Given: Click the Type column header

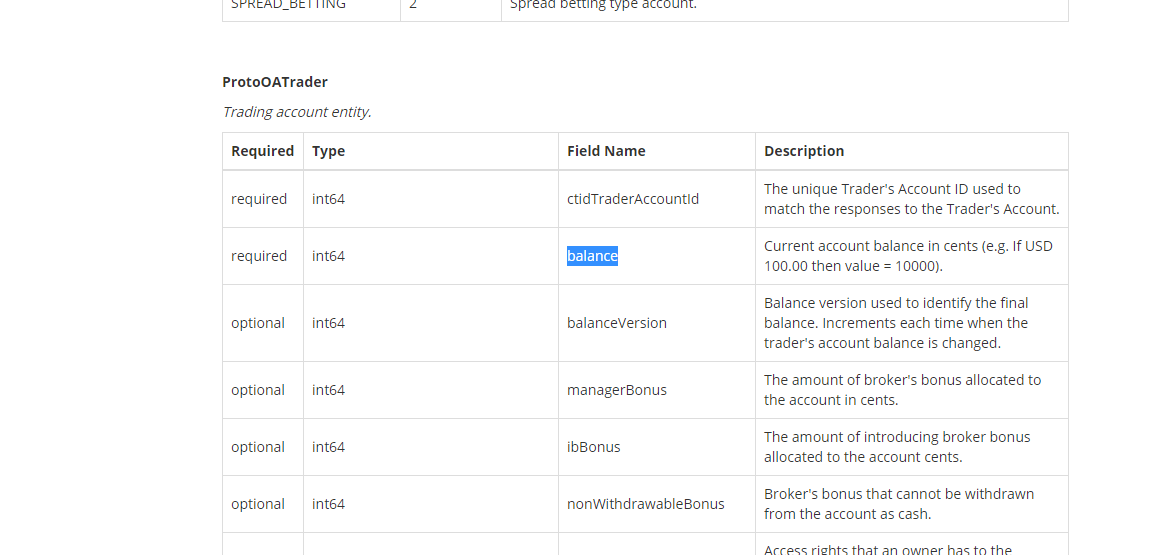Looking at the screenshot, I should pos(328,151).
